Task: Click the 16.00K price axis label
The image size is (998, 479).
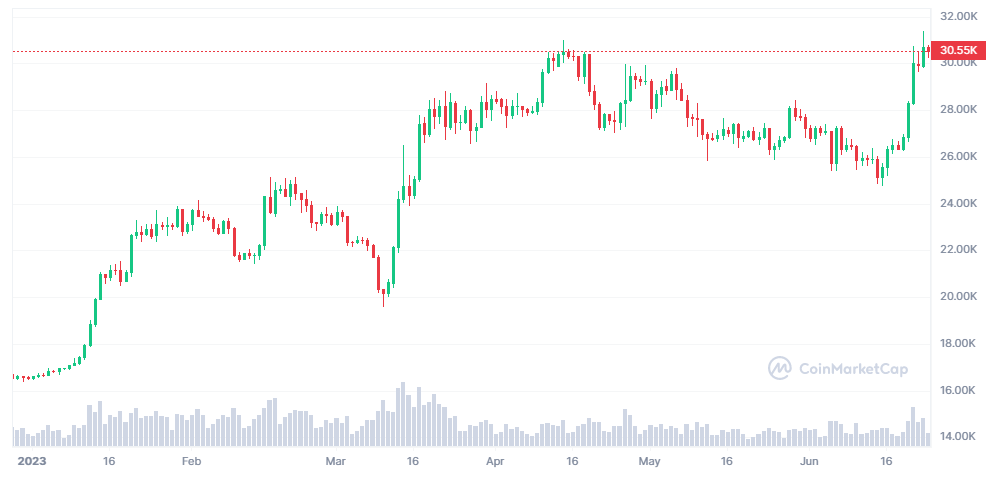Action: [x=958, y=390]
